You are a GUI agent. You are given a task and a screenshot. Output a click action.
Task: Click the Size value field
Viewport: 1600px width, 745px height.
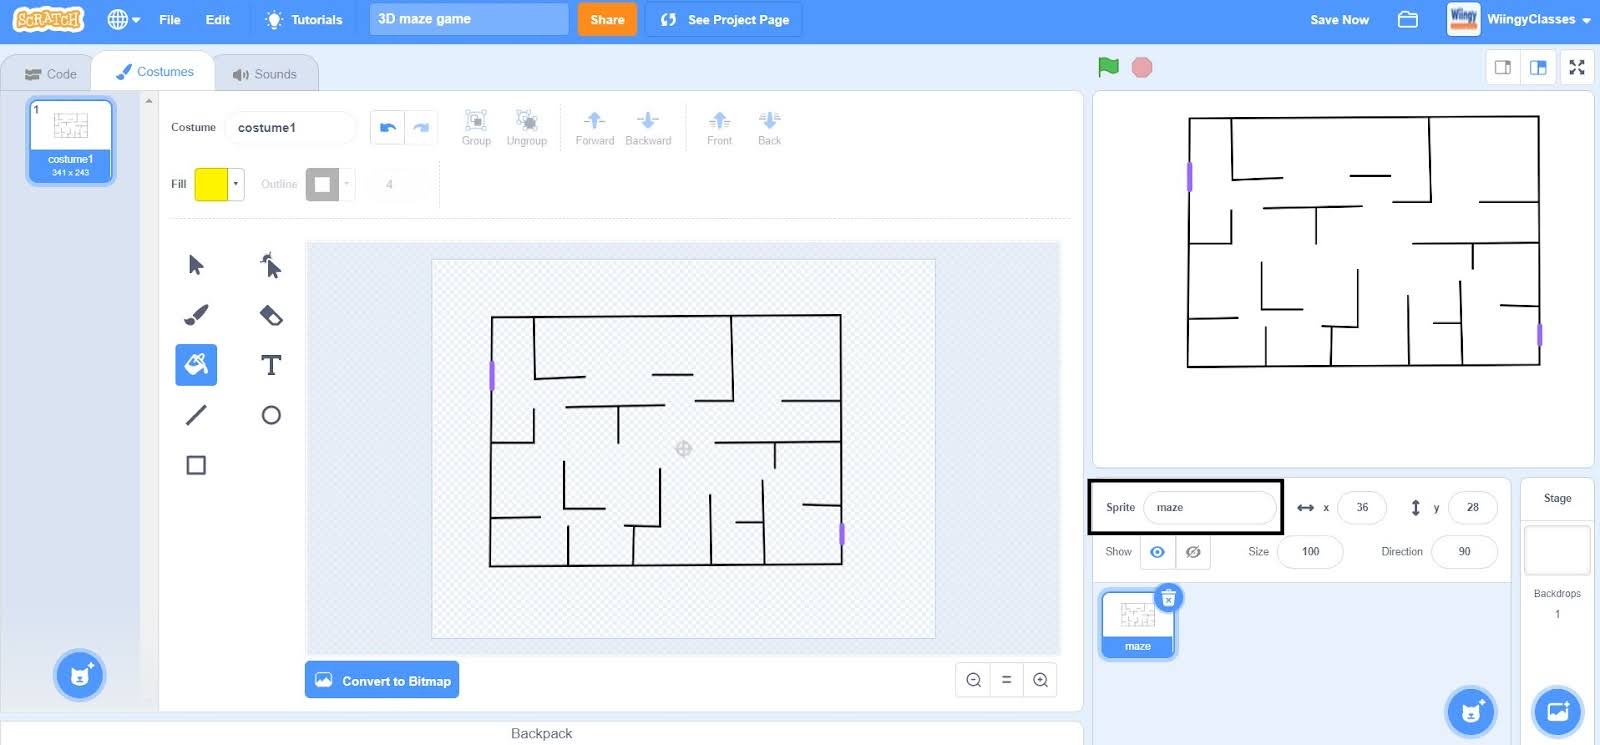tap(1310, 552)
